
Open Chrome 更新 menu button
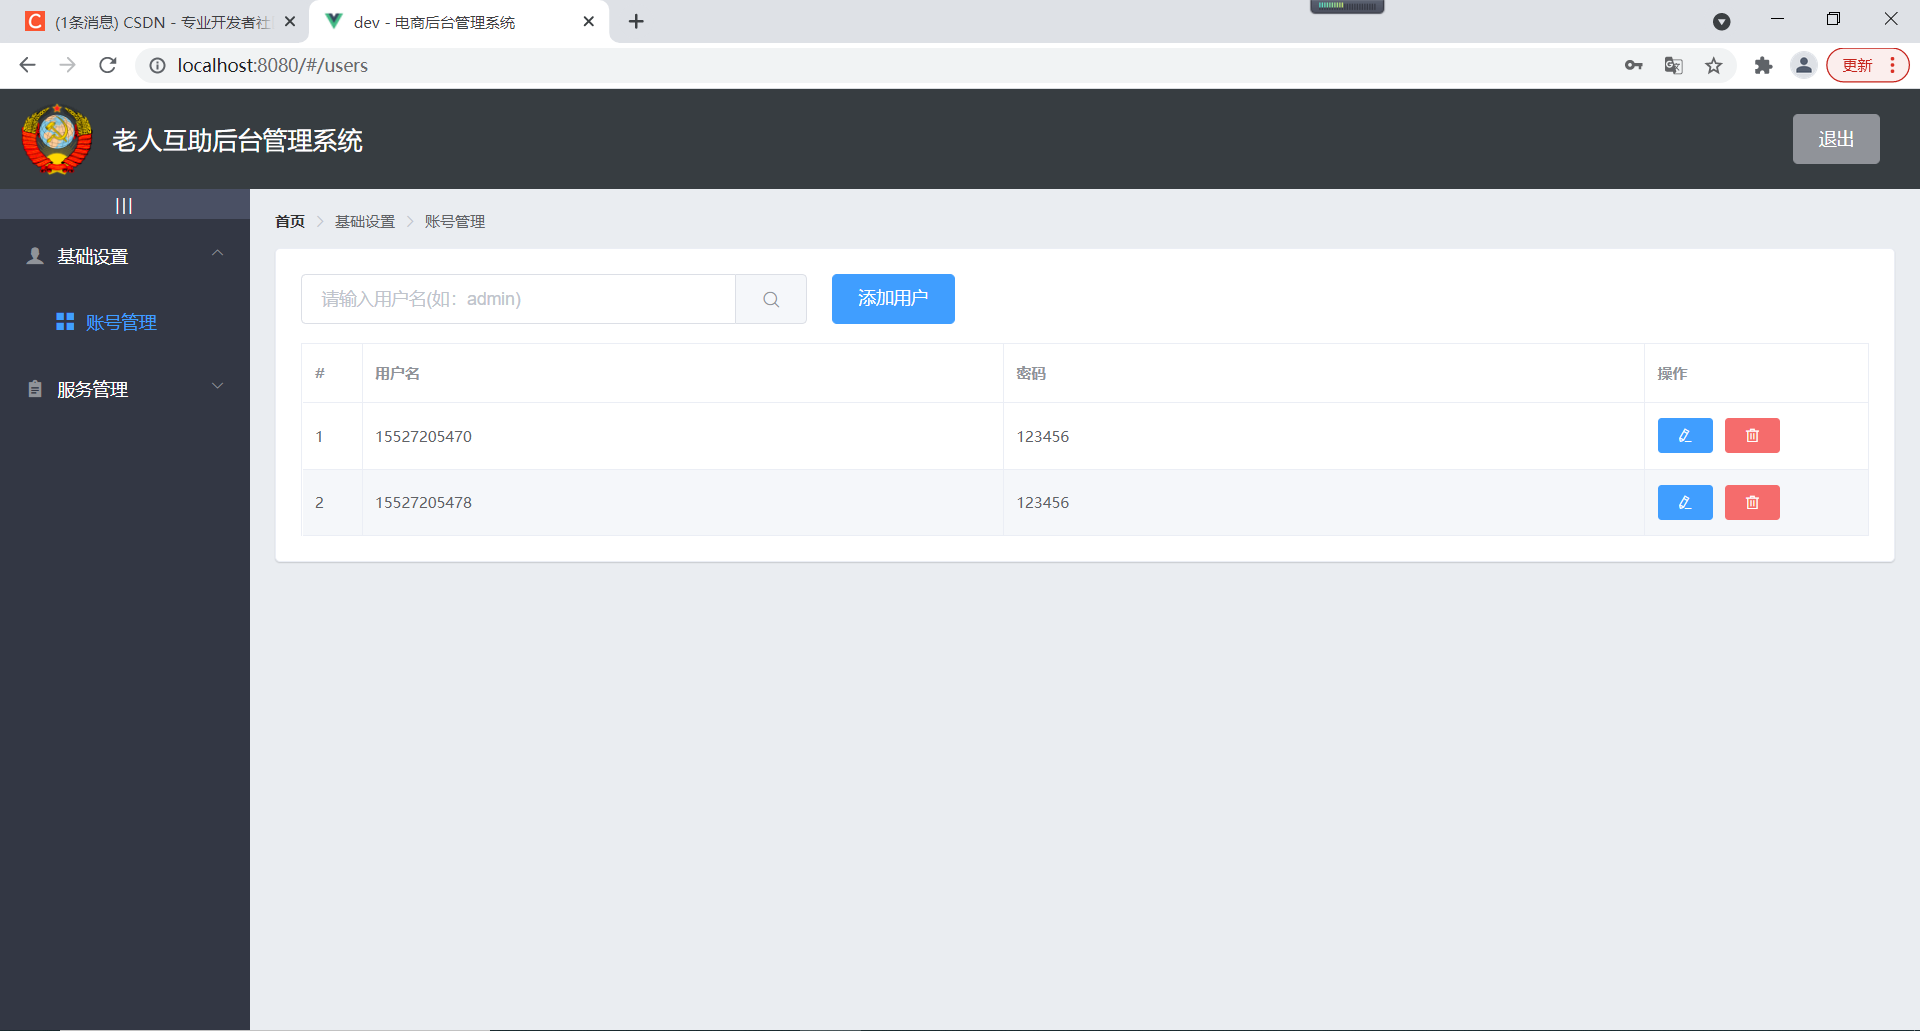click(1867, 65)
